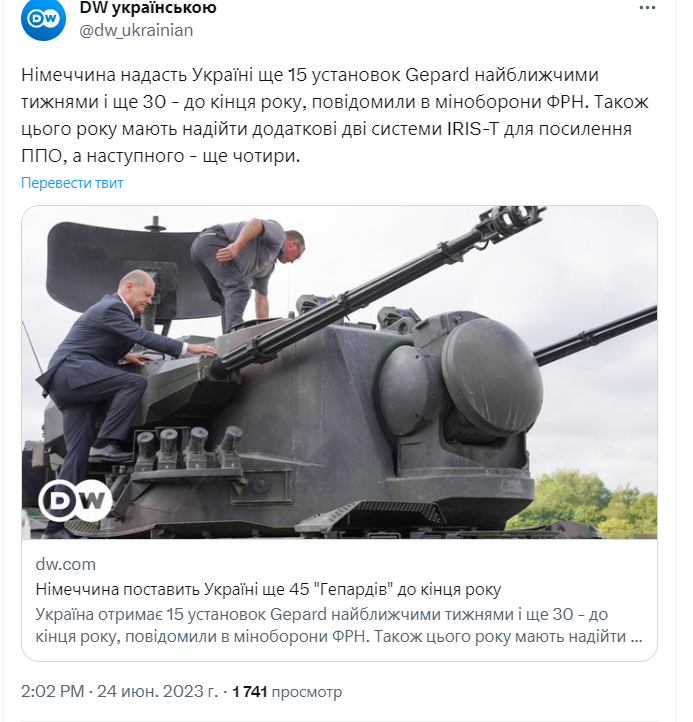Click the DW українською account name
This screenshot has width=693, height=722.
[148, 7]
